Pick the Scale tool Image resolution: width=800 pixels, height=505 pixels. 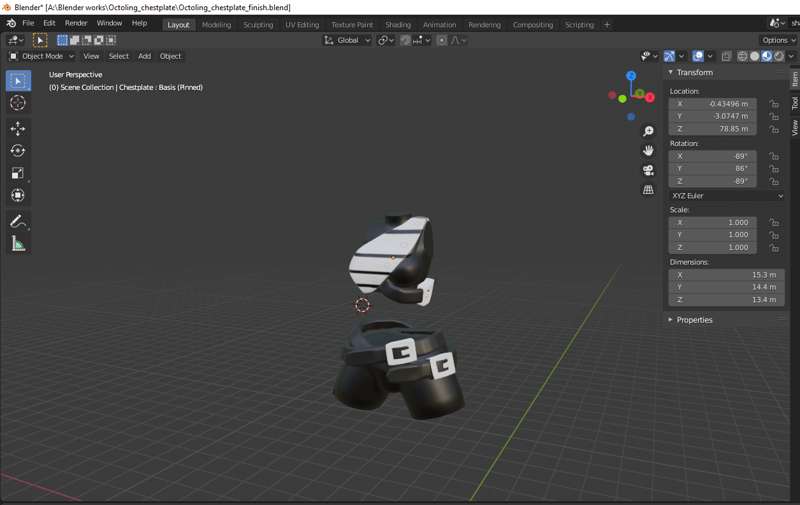[x=18, y=173]
